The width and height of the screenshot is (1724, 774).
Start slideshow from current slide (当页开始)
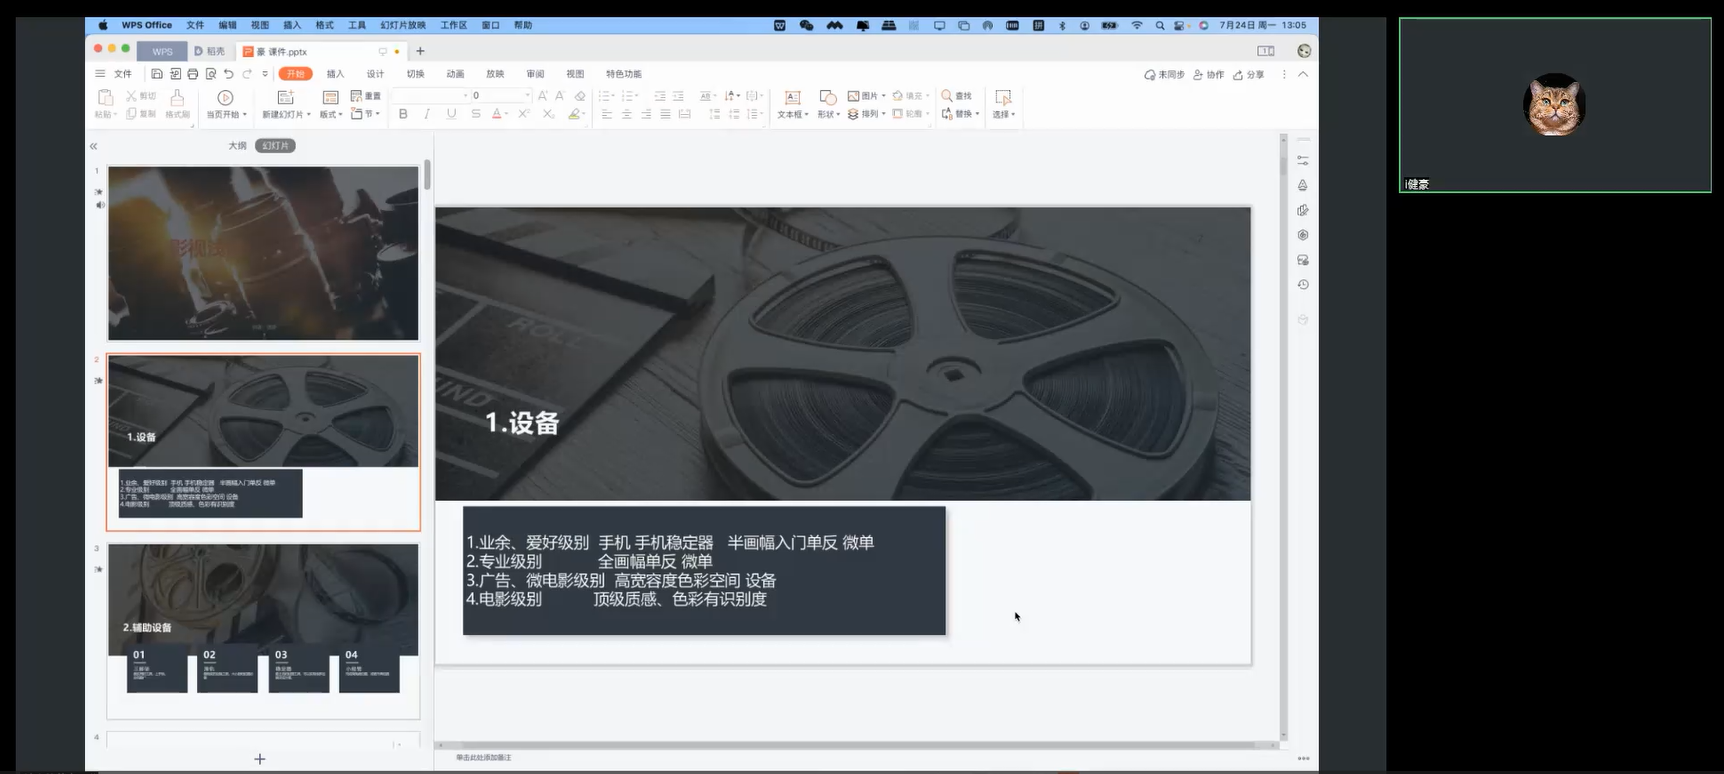click(225, 98)
